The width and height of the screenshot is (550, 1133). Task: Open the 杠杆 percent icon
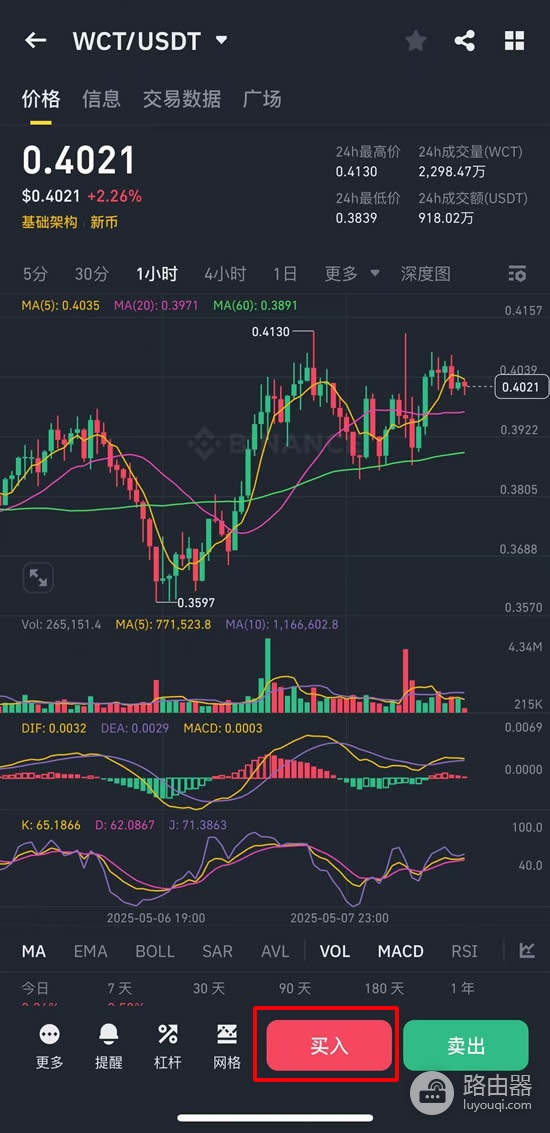point(168,1034)
